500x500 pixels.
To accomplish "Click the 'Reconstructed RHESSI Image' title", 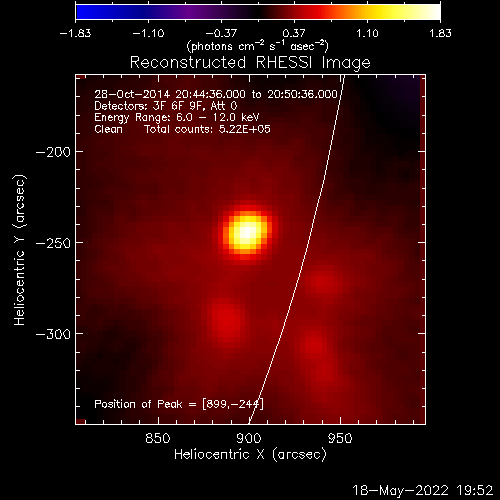I will [250, 63].
